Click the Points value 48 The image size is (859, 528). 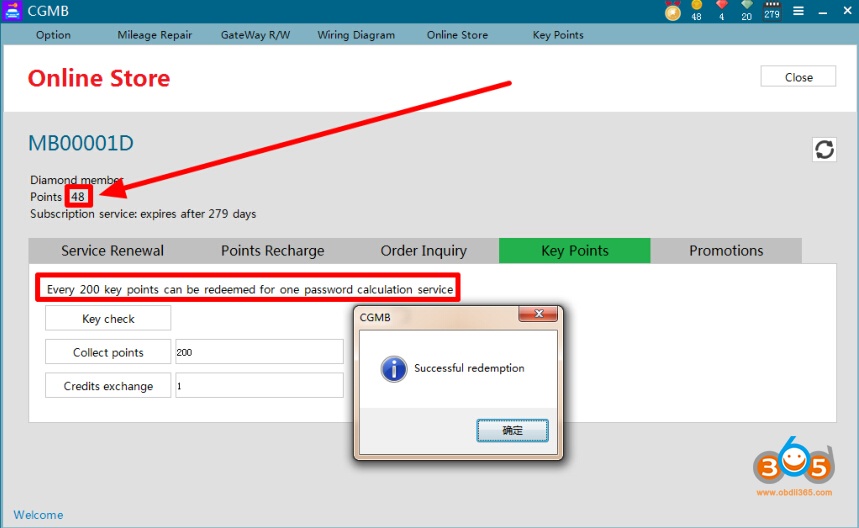(x=78, y=197)
